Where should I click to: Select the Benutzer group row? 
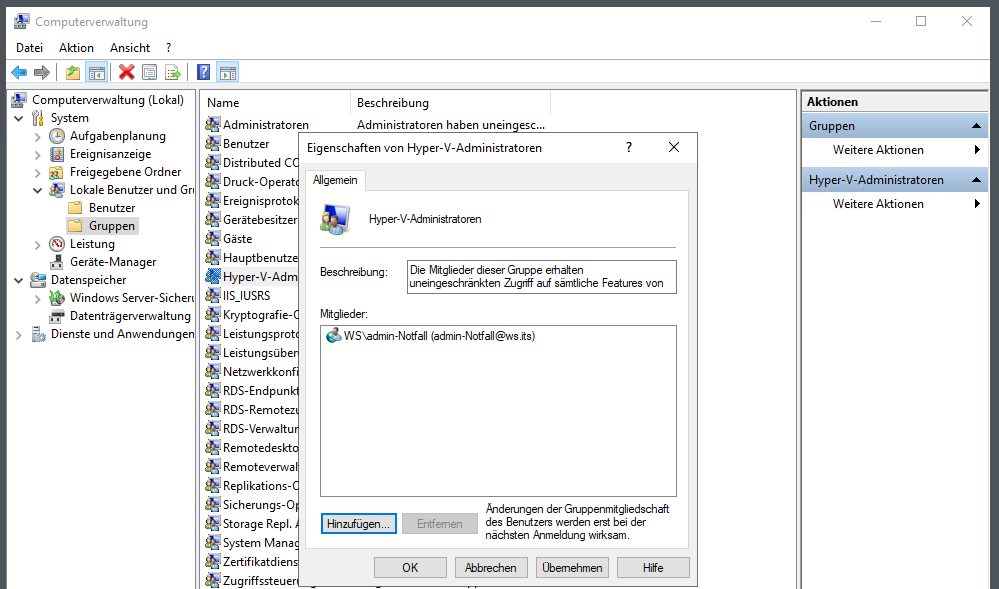[x=246, y=143]
